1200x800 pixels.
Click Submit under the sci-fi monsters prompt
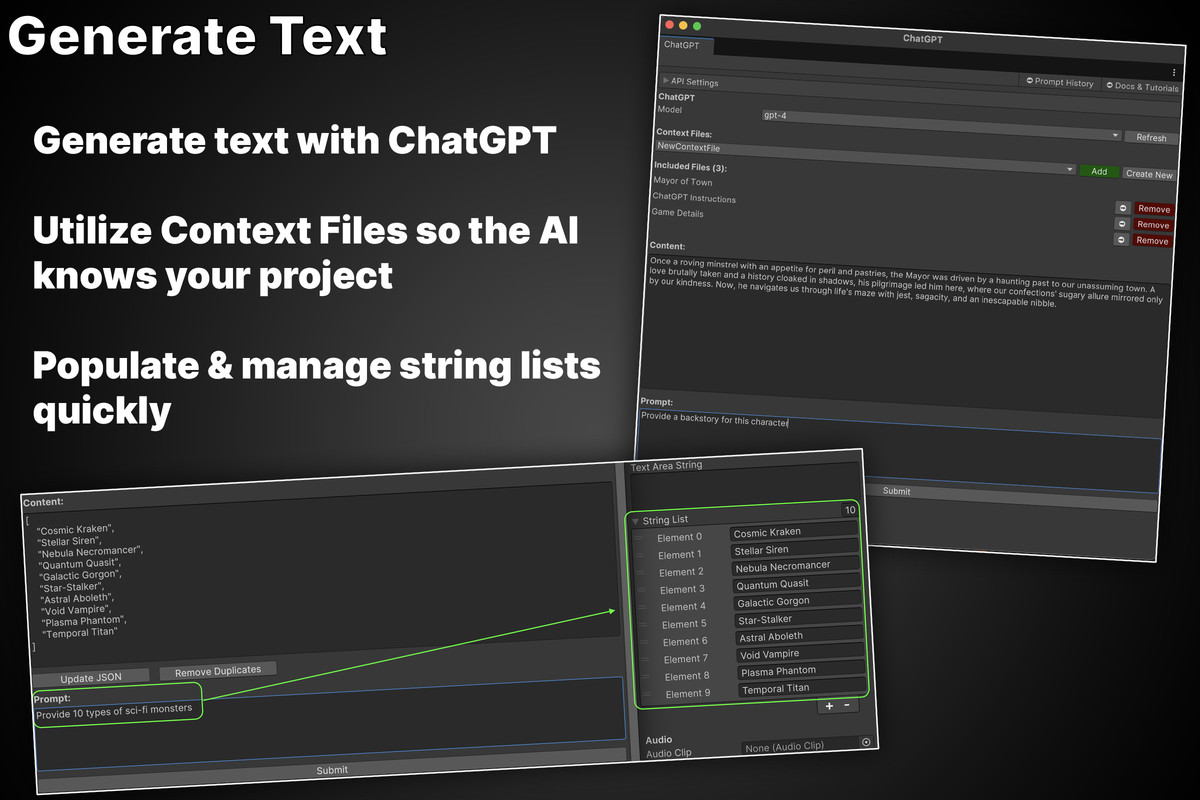click(332, 770)
